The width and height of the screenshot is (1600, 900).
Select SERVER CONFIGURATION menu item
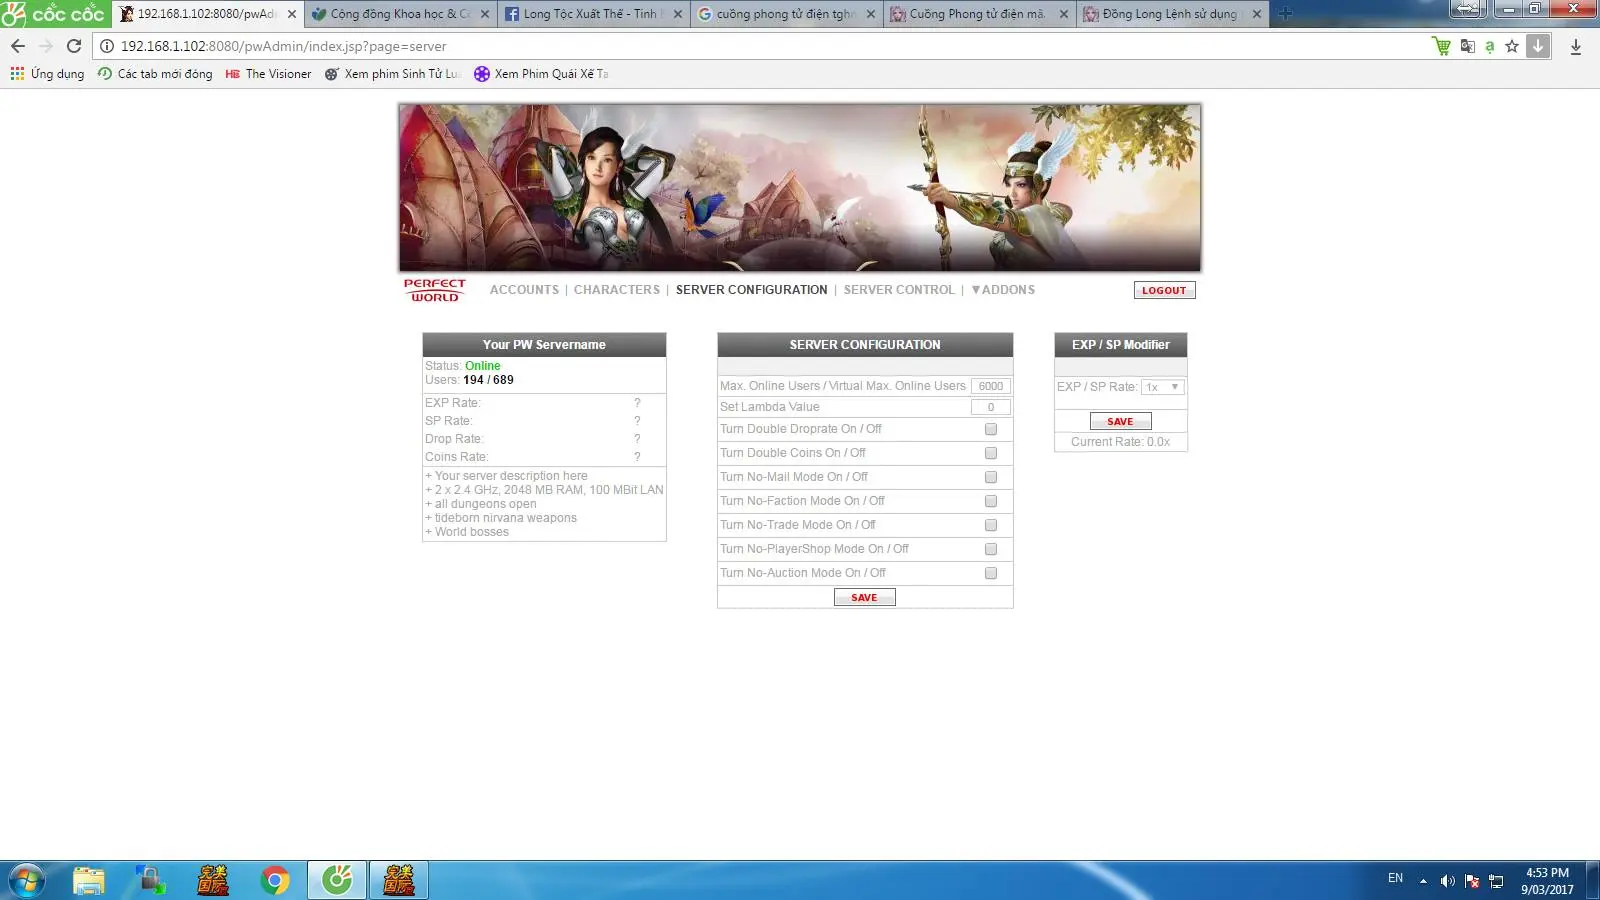pyautogui.click(x=752, y=290)
